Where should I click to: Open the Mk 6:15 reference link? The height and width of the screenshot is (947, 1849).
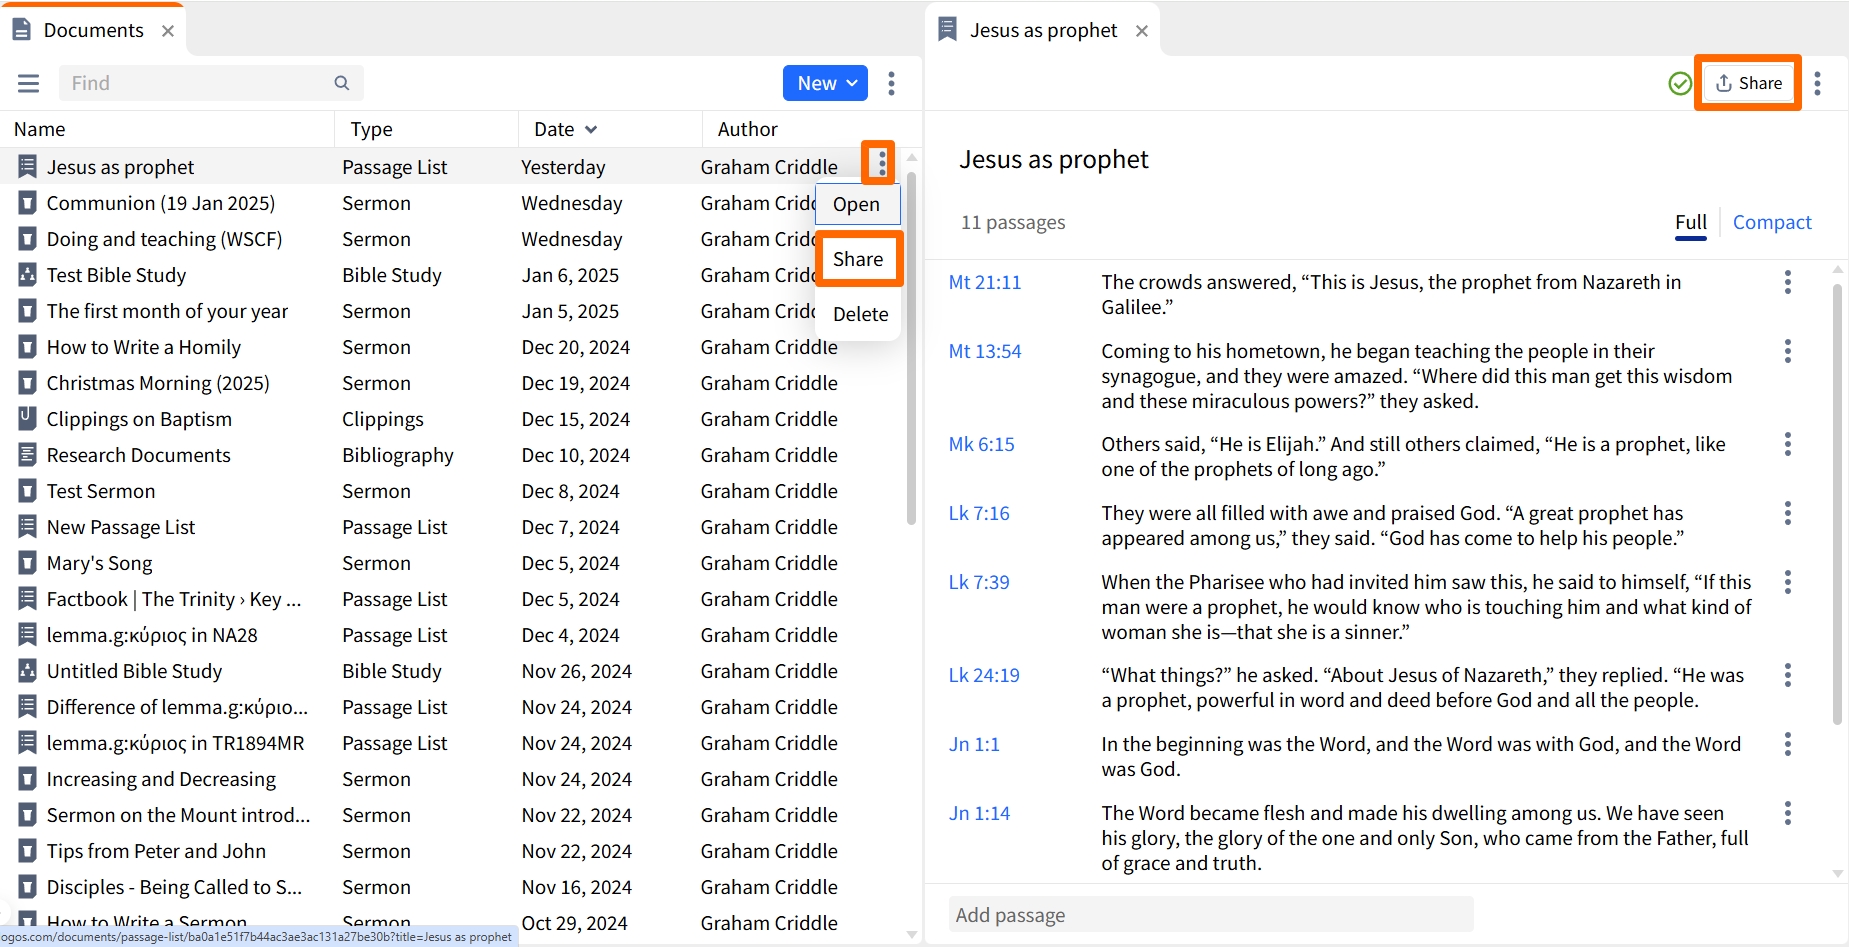(981, 444)
